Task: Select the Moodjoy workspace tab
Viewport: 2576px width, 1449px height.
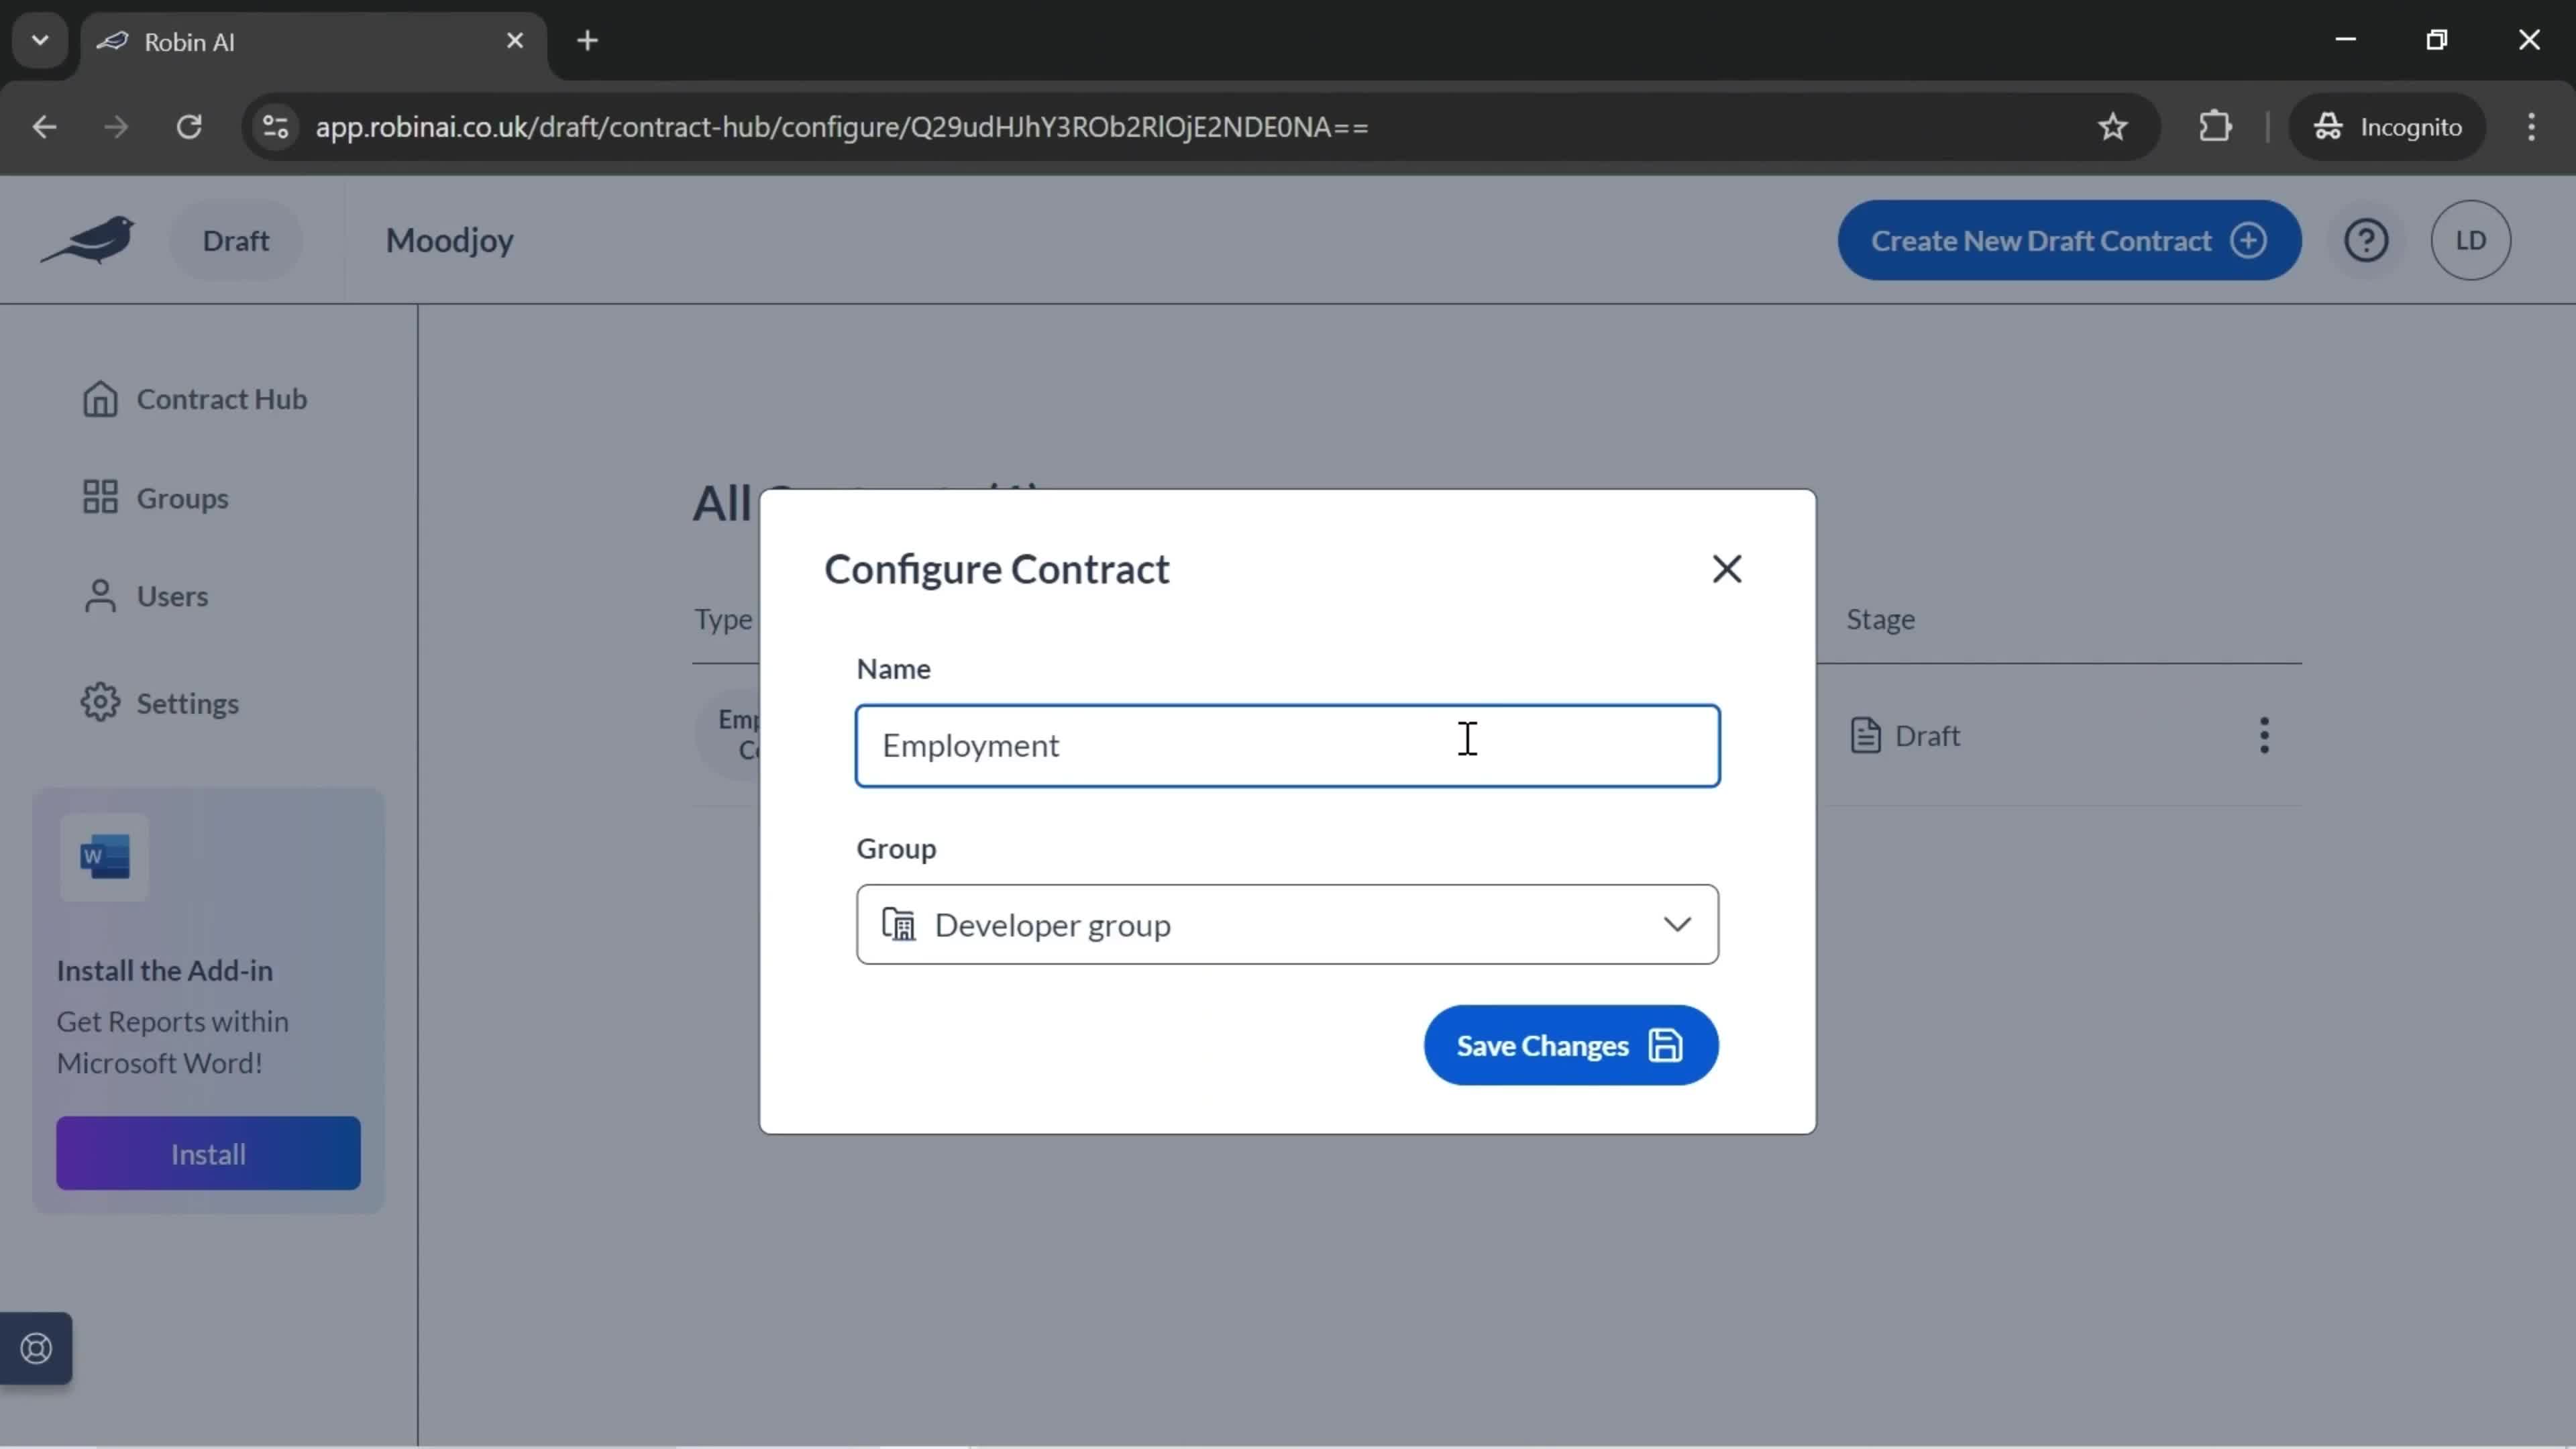Action: (449, 239)
